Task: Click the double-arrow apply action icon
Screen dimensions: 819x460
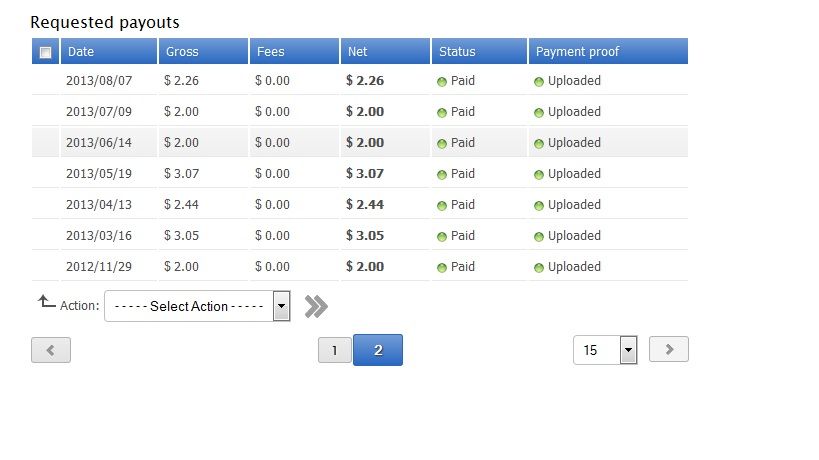Action: (316, 306)
